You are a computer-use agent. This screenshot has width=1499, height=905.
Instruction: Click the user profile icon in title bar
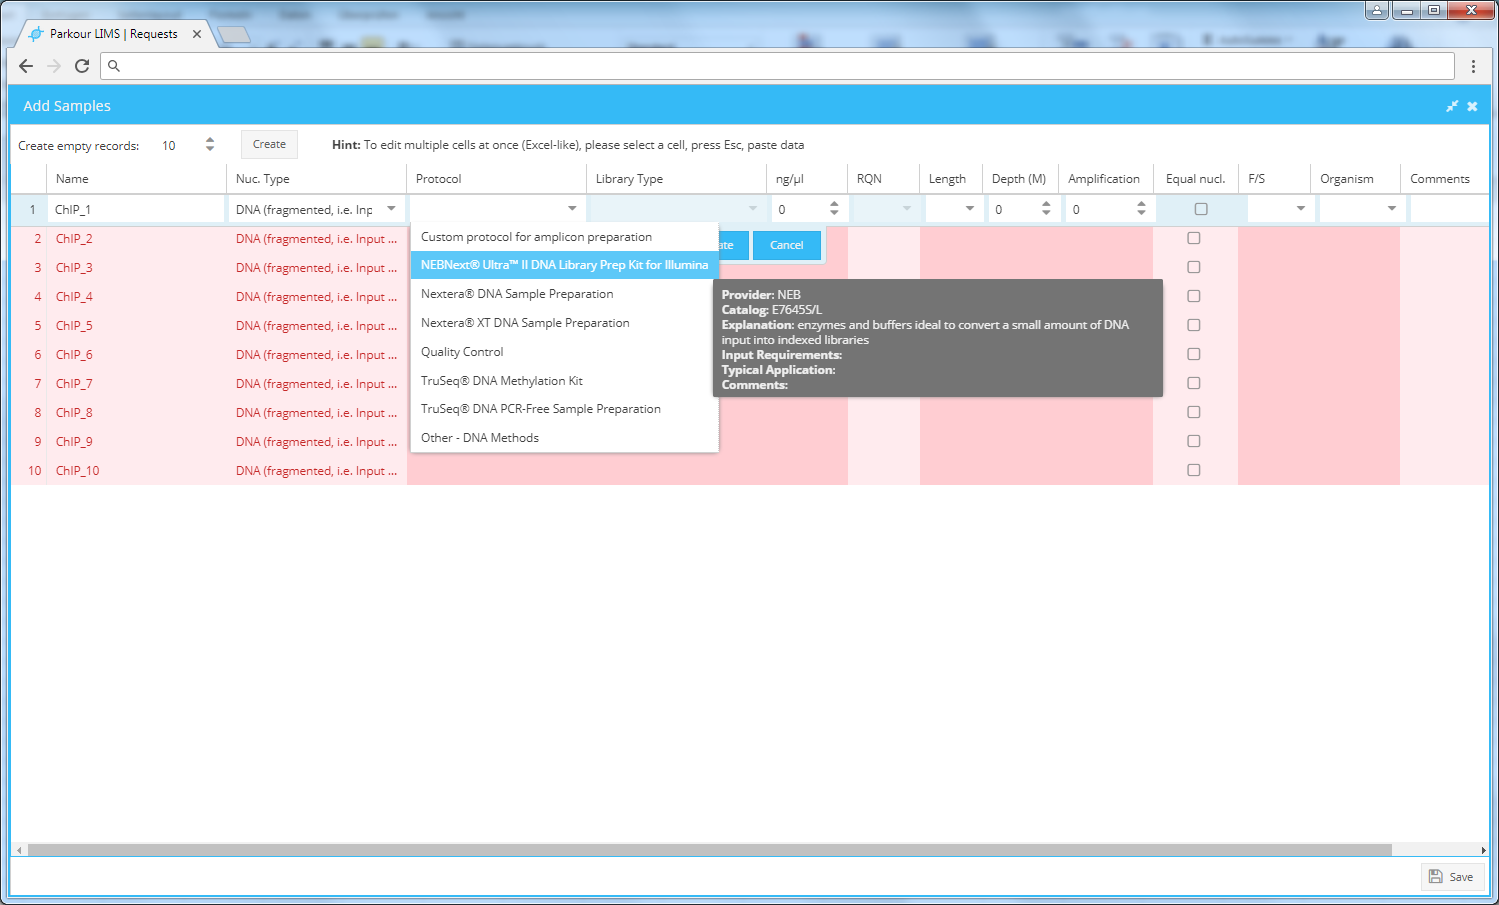point(1378,10)
